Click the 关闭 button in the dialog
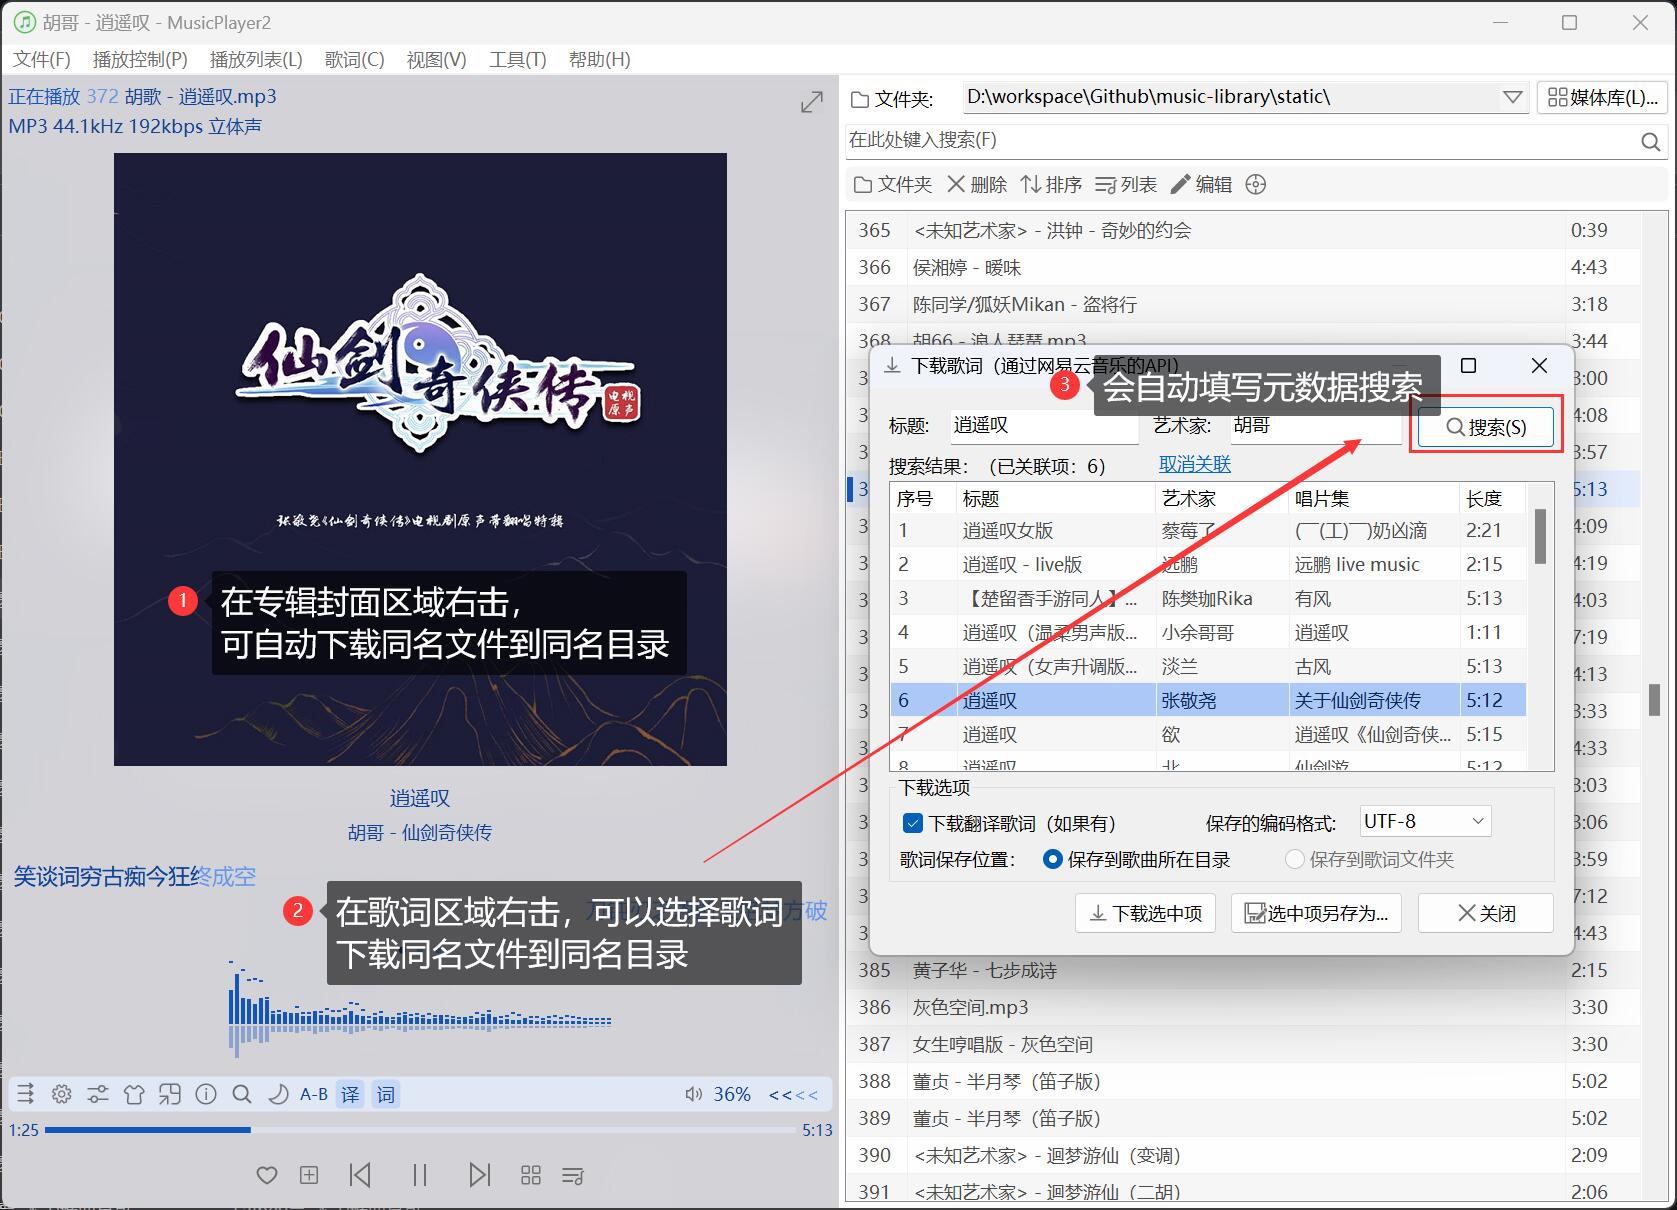This screenshot has height=1210, width=1677. click(x=1486, y=913)
